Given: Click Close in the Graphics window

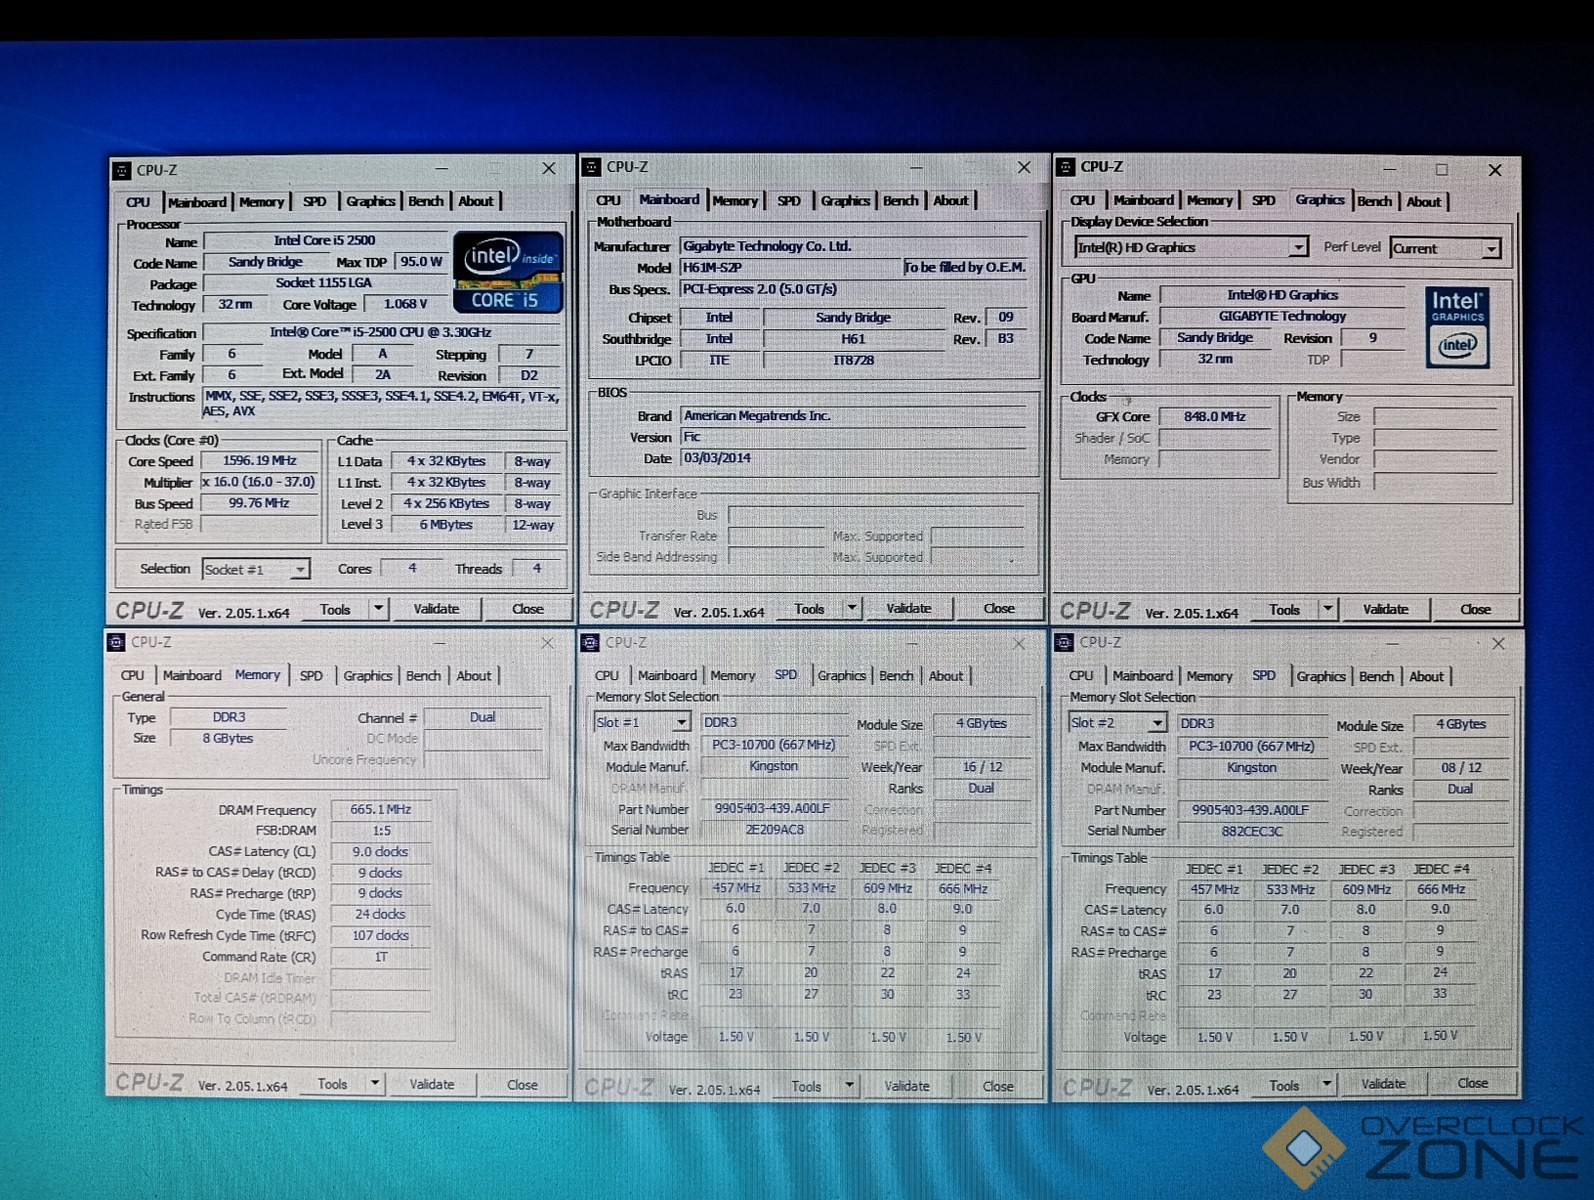Looking at the screenshot, I should (x=1475, y=609).
